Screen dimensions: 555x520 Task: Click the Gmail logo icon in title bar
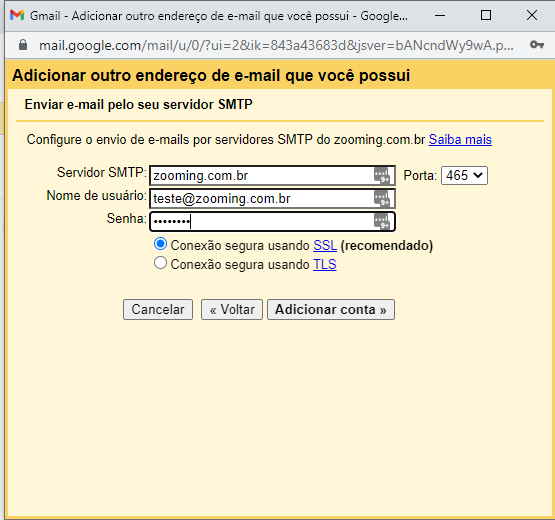pyautogui.click(x=17, y=15)
